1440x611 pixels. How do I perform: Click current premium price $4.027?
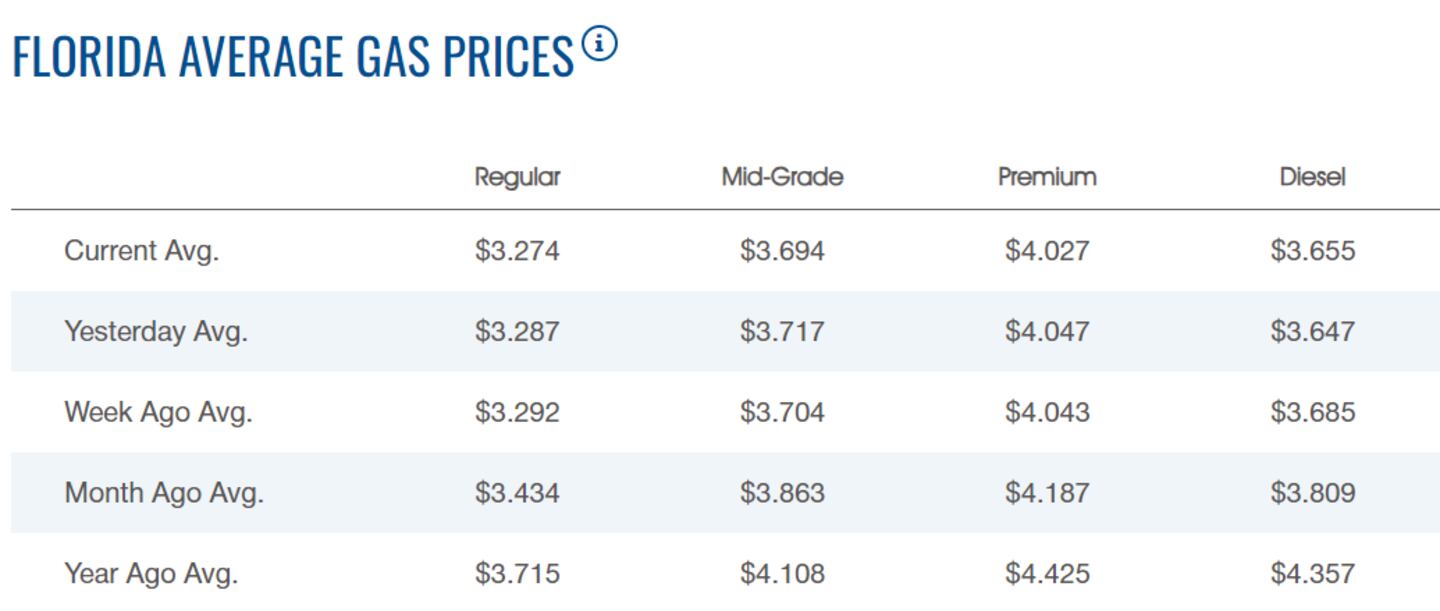[1047, 251]
